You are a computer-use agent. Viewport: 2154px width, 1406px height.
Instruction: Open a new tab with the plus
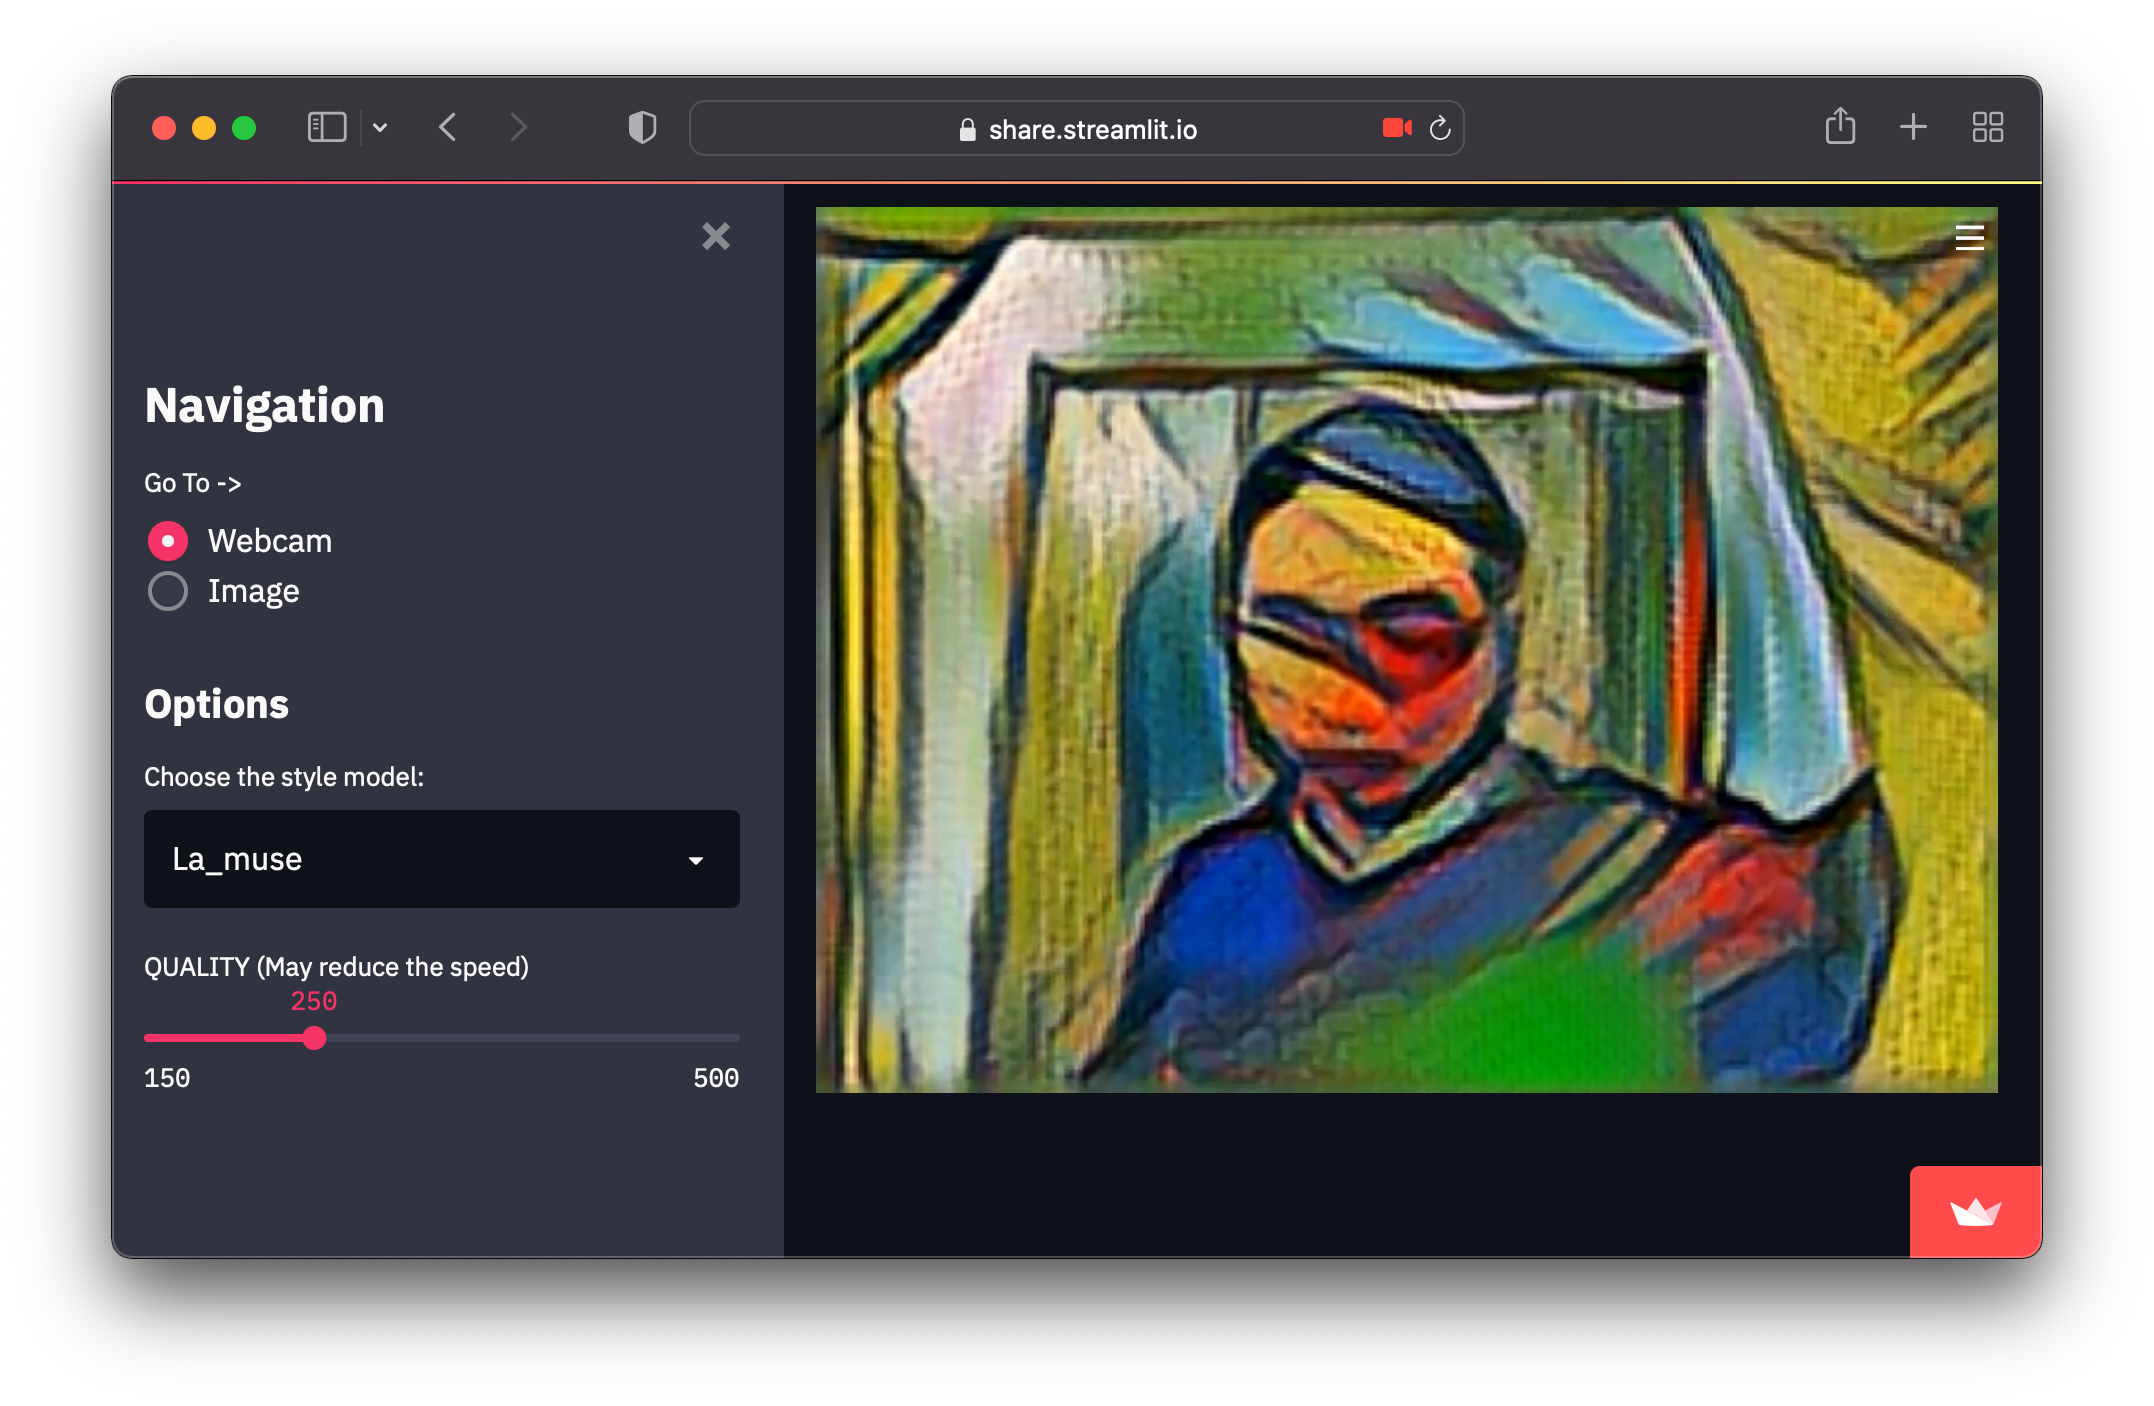point(1912,127)
